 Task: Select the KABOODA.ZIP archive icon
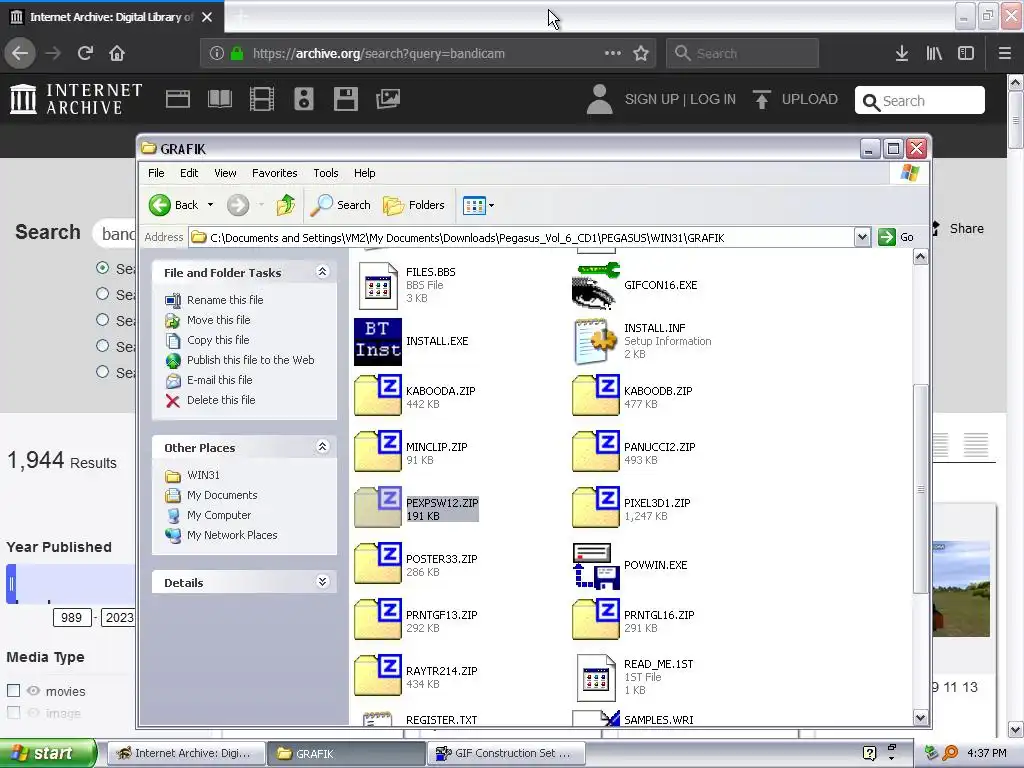[x=377, y=396]
